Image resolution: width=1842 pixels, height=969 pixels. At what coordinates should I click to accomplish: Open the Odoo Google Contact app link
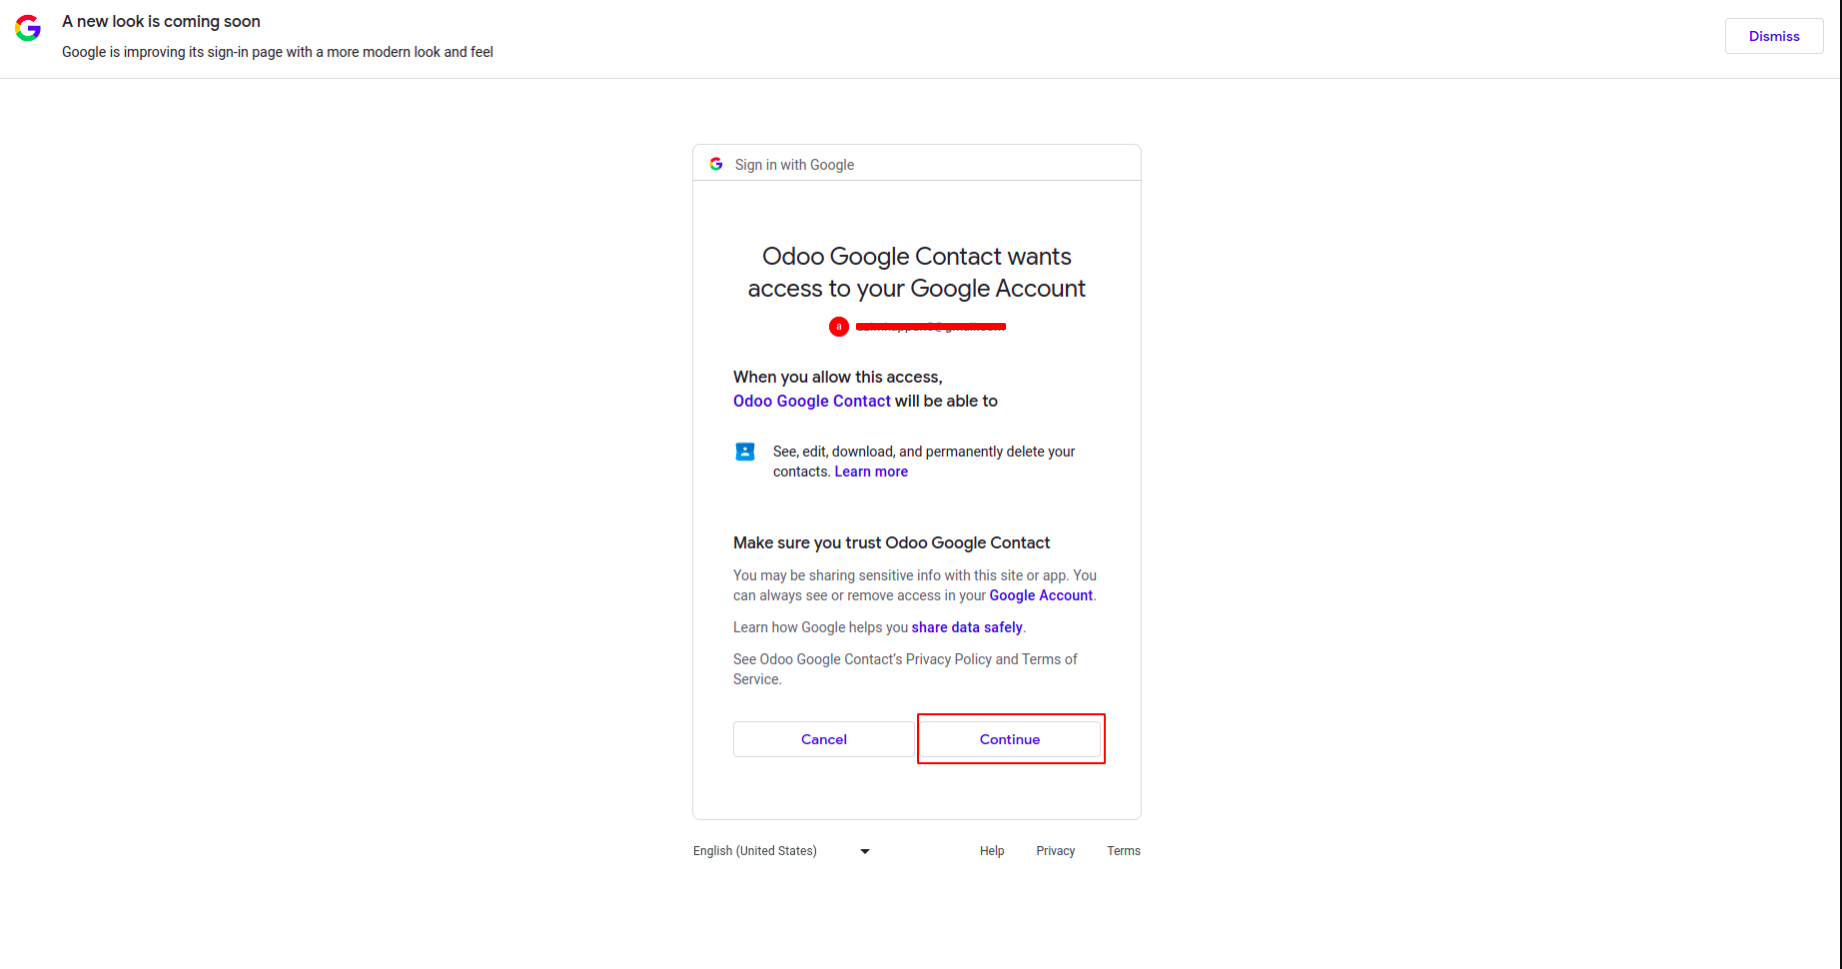pyautogui.click(x=811, y=401)
